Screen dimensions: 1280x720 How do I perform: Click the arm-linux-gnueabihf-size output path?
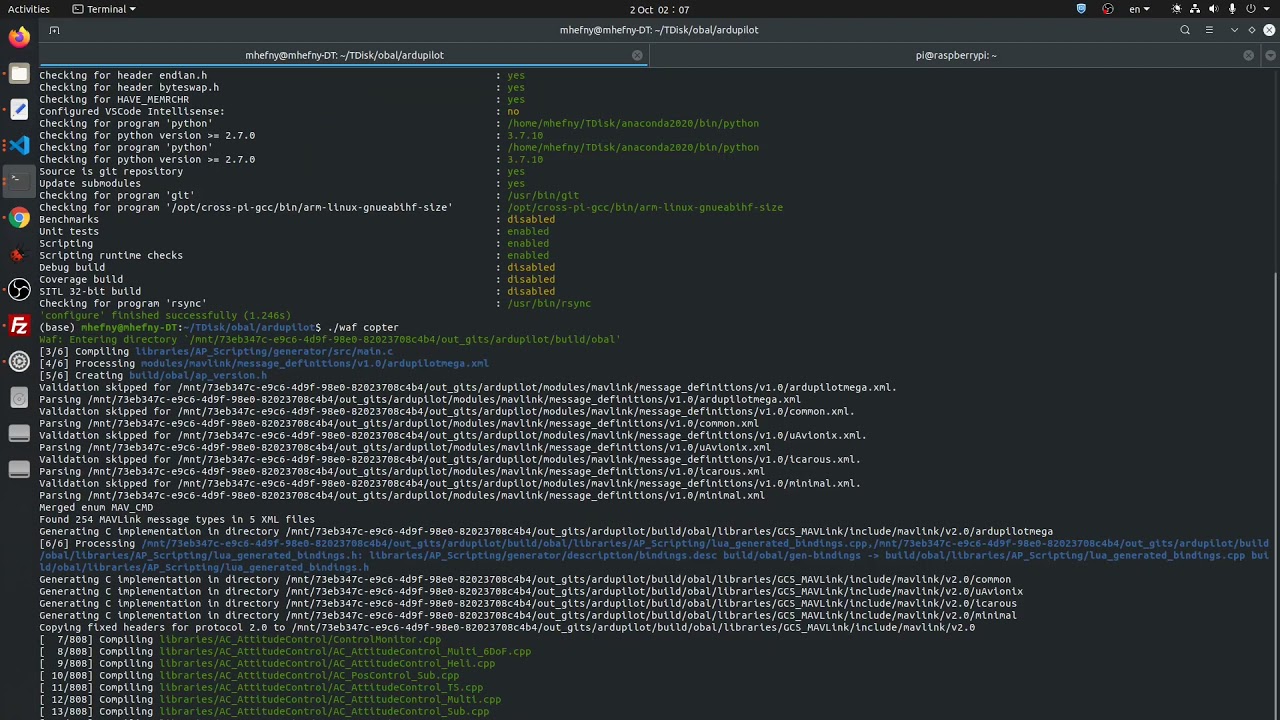click(645, 207)
